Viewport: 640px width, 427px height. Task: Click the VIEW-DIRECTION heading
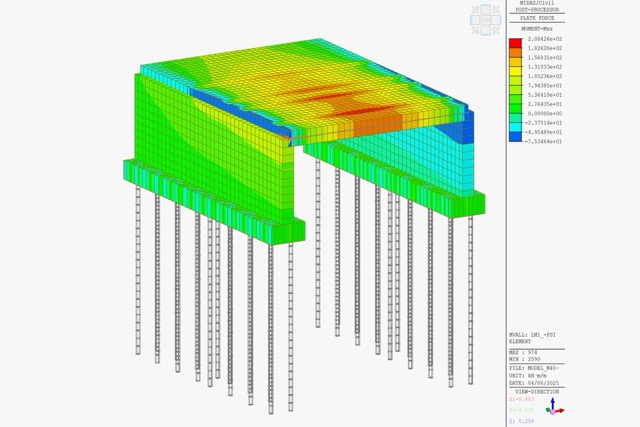pos(537,392)
